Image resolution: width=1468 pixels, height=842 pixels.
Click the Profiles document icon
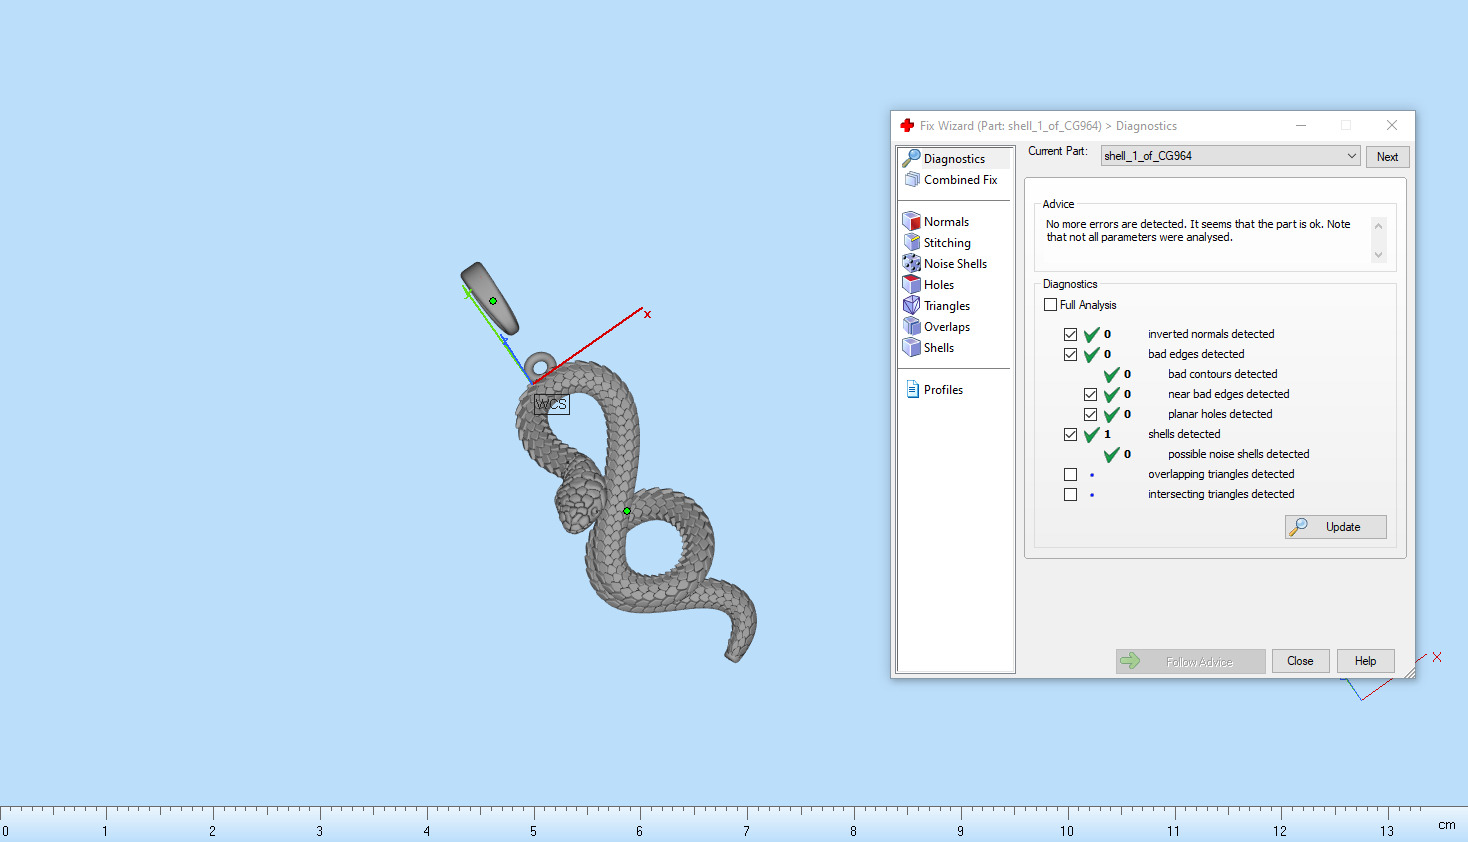coord(912,389)
